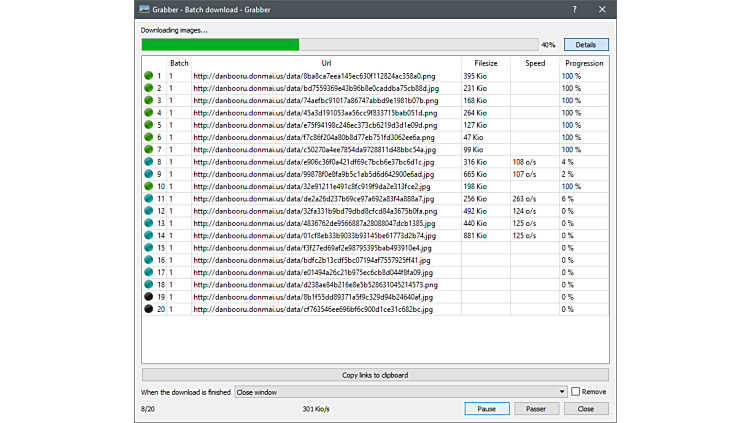Open the 'Close window' finish action dropdown

[x=400, y=392]
